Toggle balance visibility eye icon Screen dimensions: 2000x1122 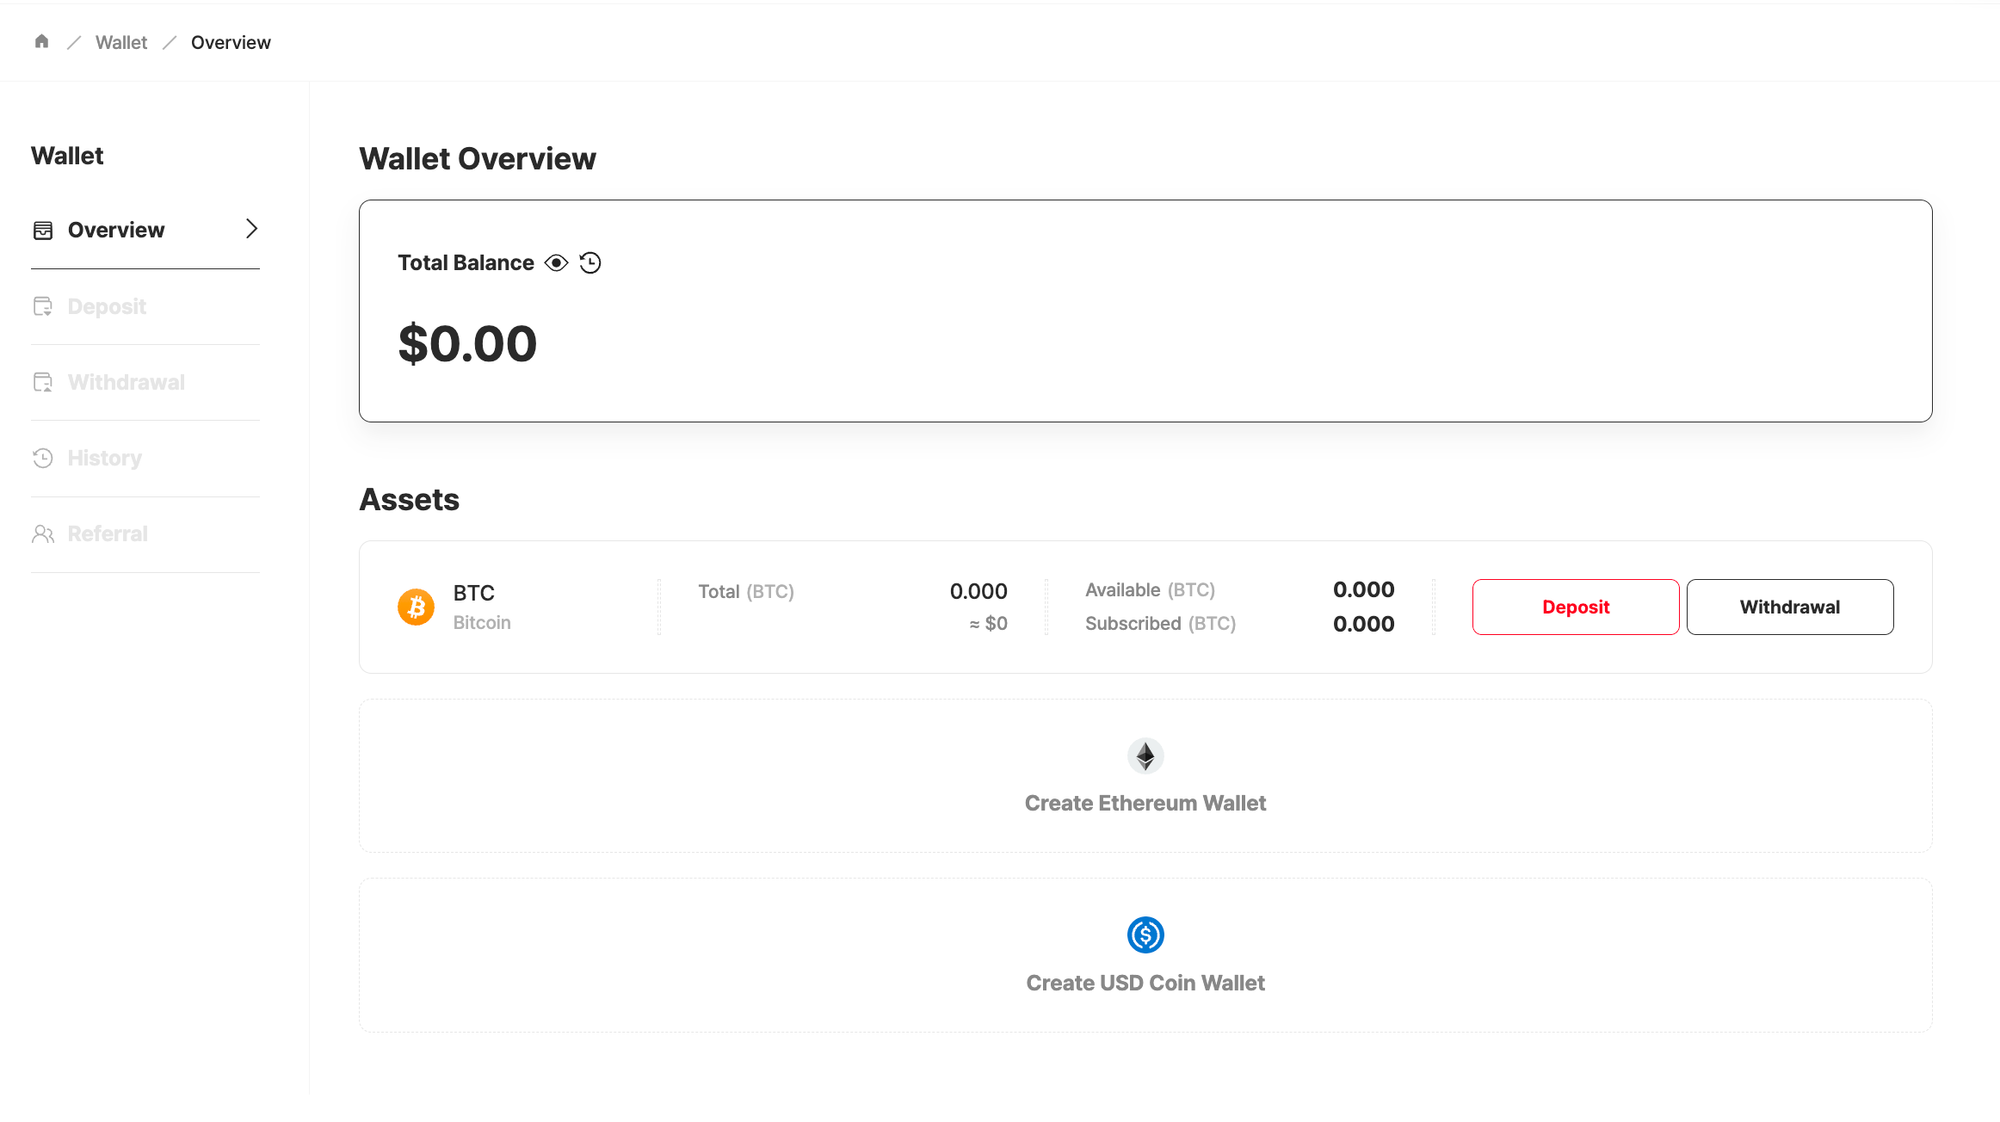[557, 263]
